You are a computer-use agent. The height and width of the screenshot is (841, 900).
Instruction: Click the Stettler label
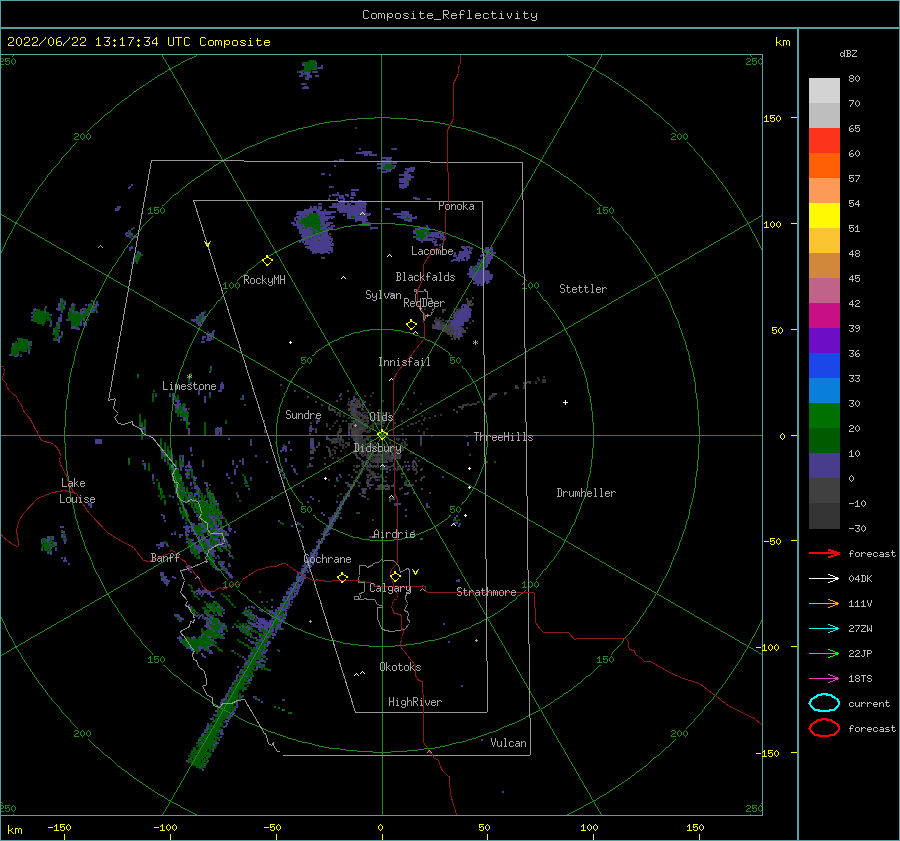coord(583,289)
